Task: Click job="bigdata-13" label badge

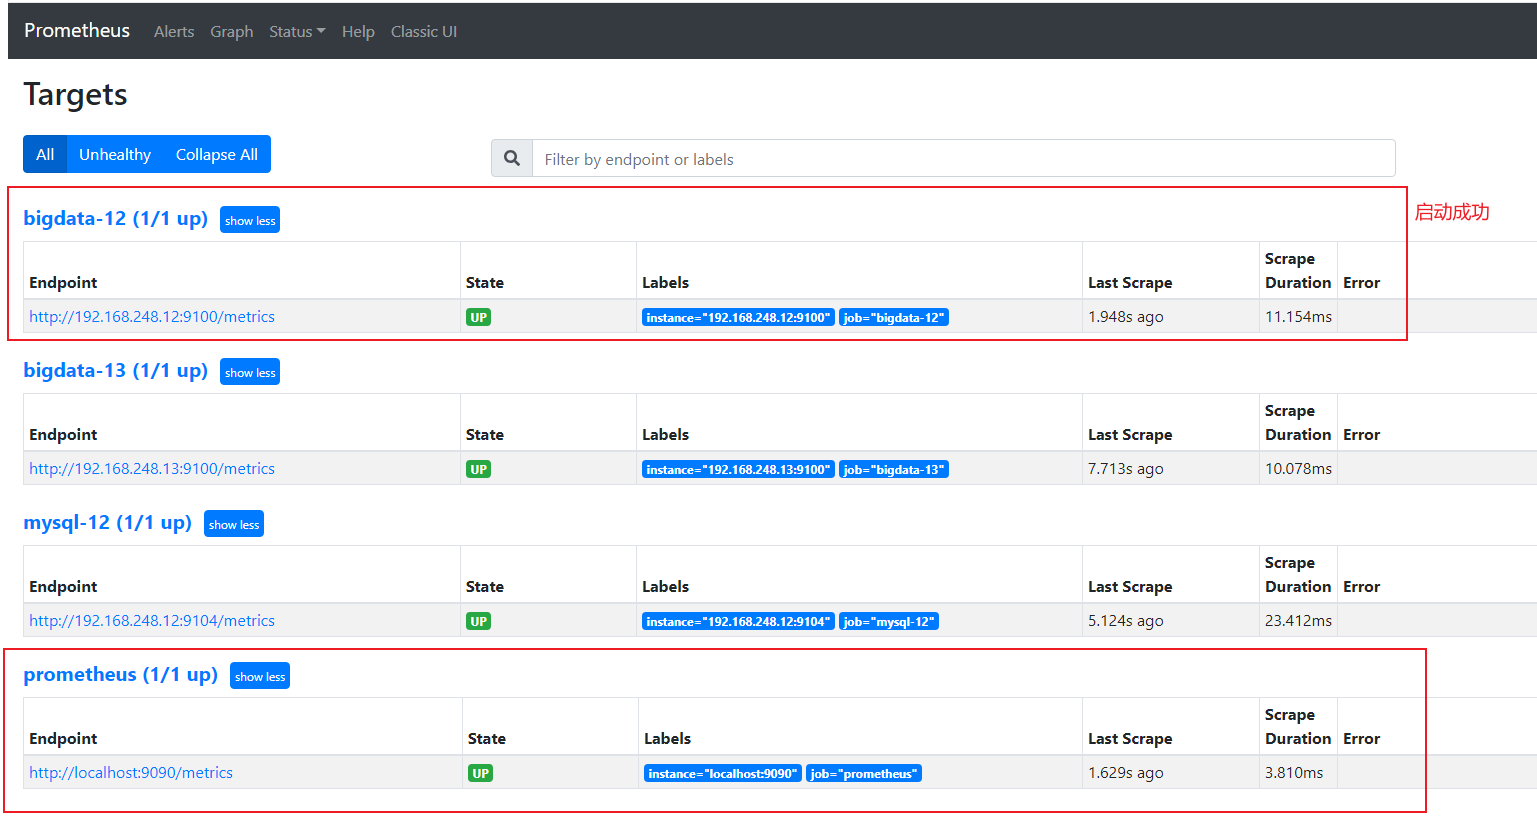Action: point(894,469)
